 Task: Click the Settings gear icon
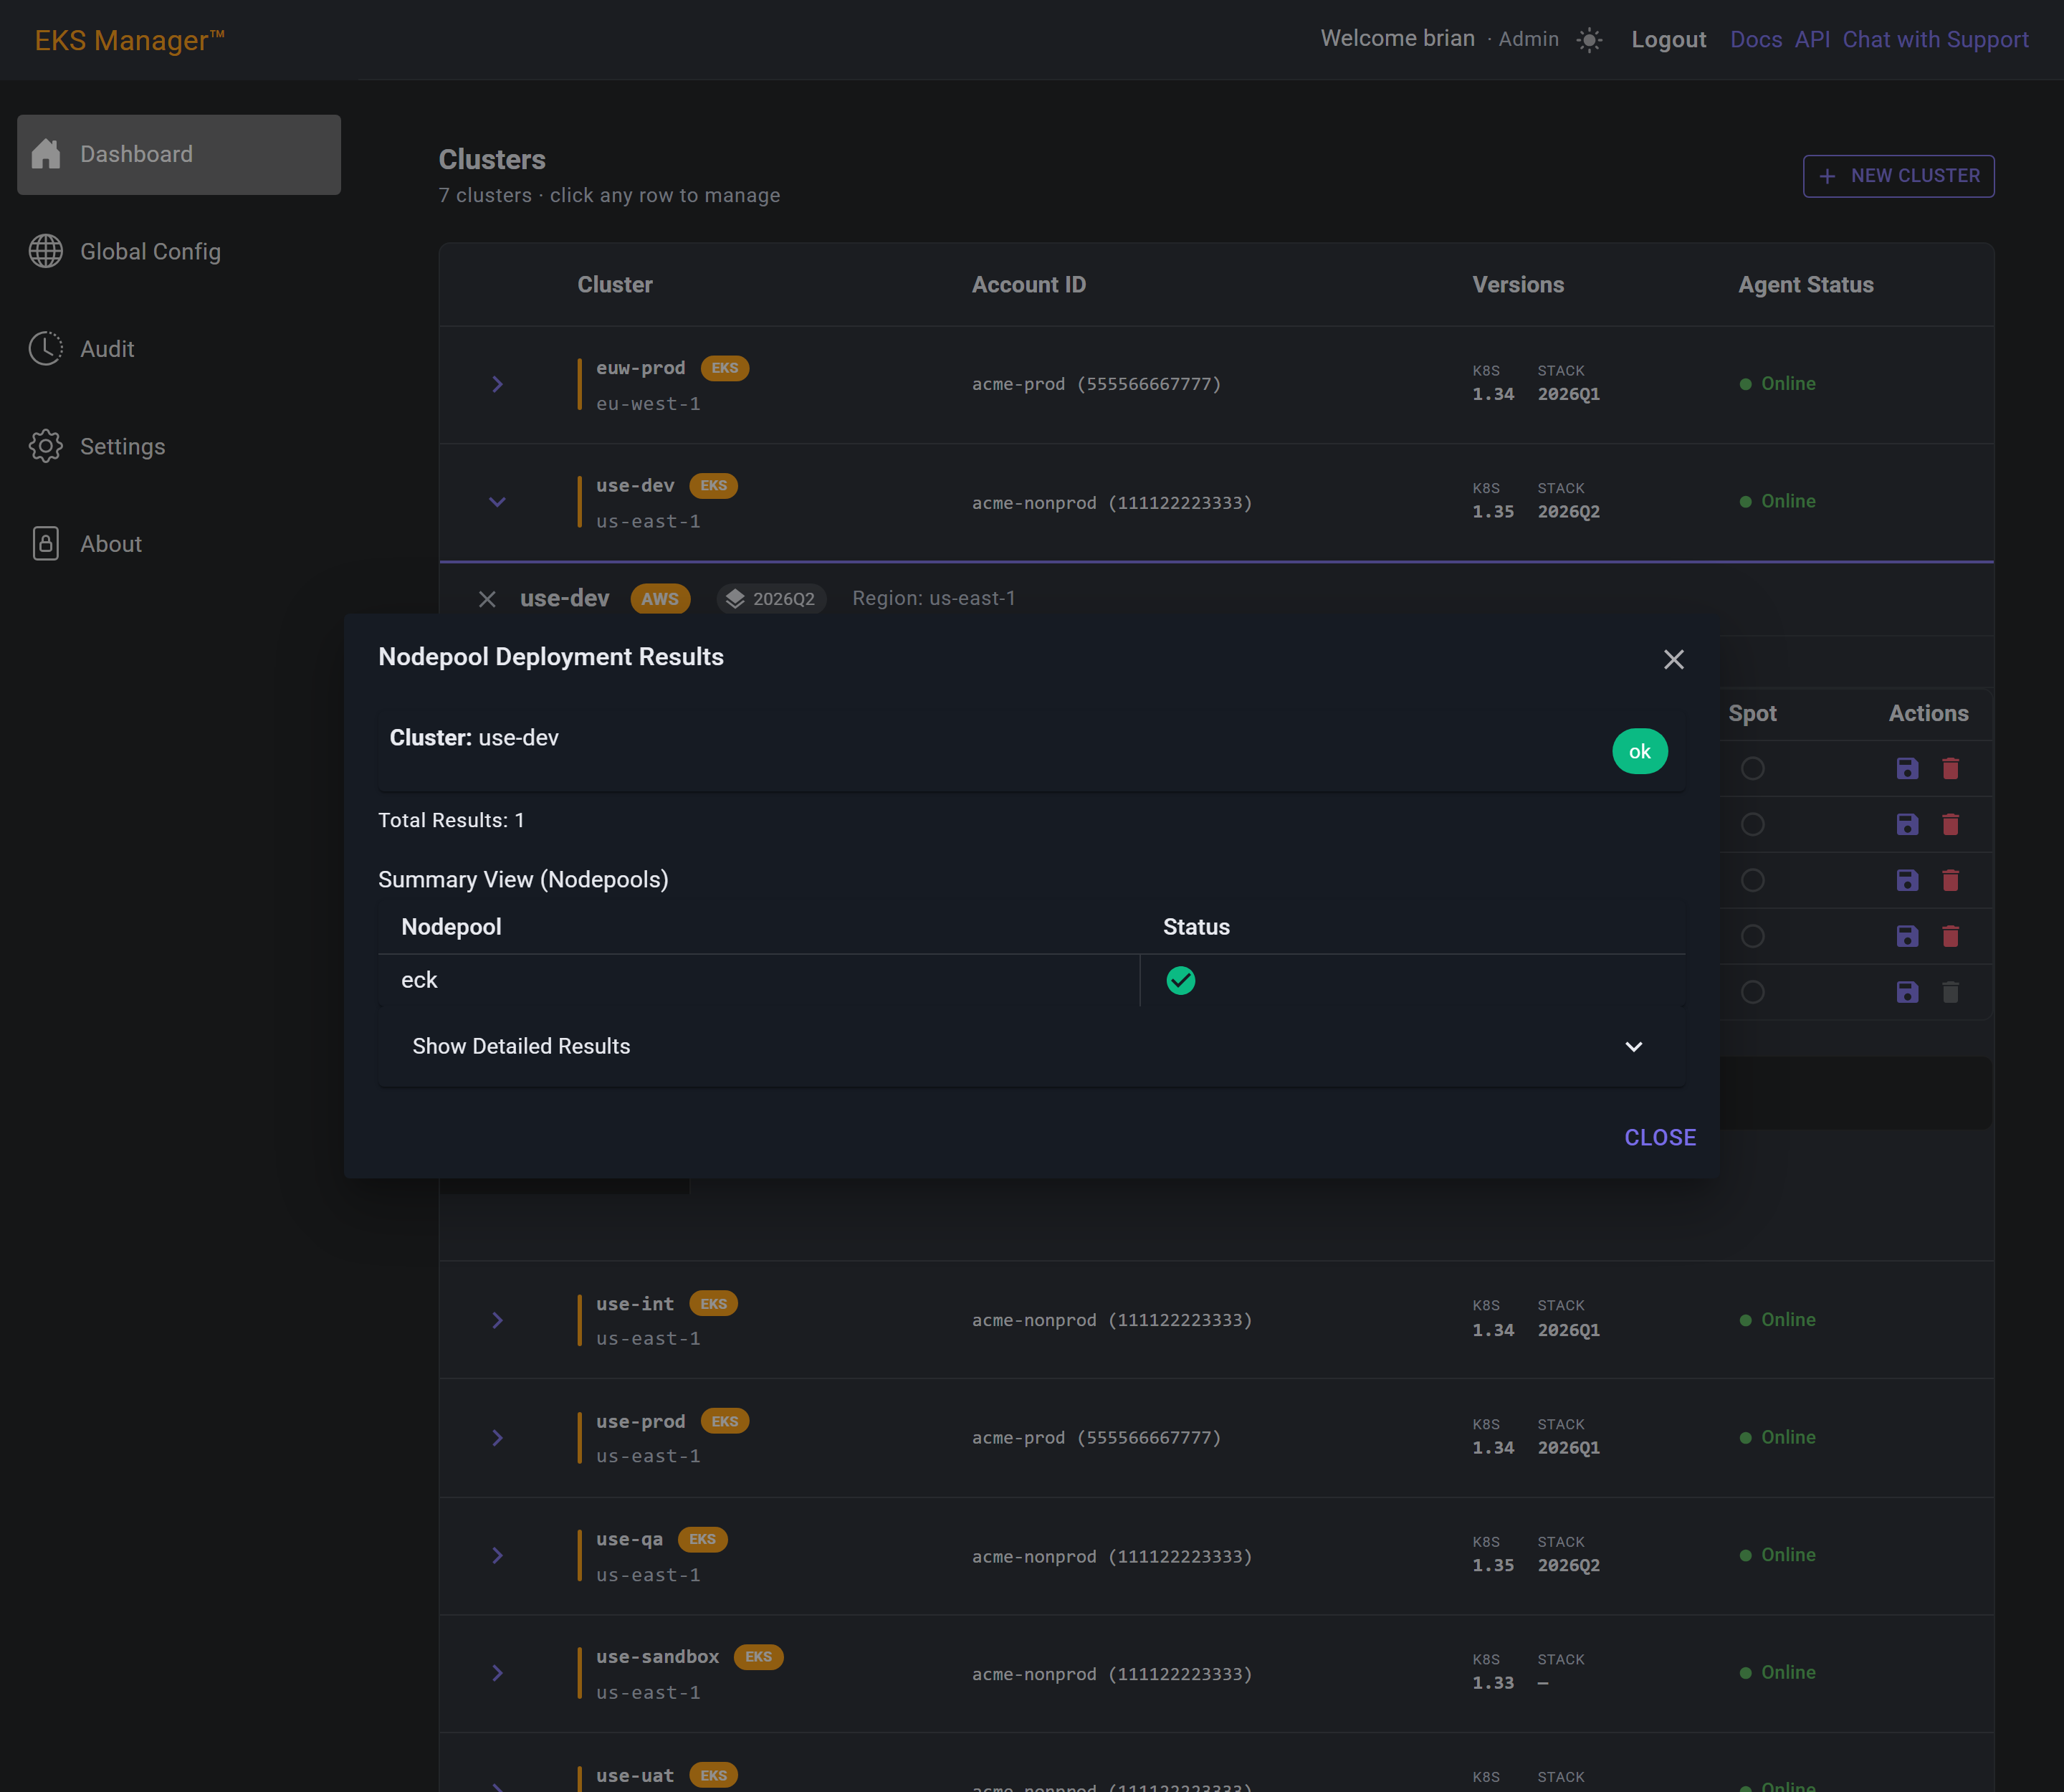coord(46,446)
